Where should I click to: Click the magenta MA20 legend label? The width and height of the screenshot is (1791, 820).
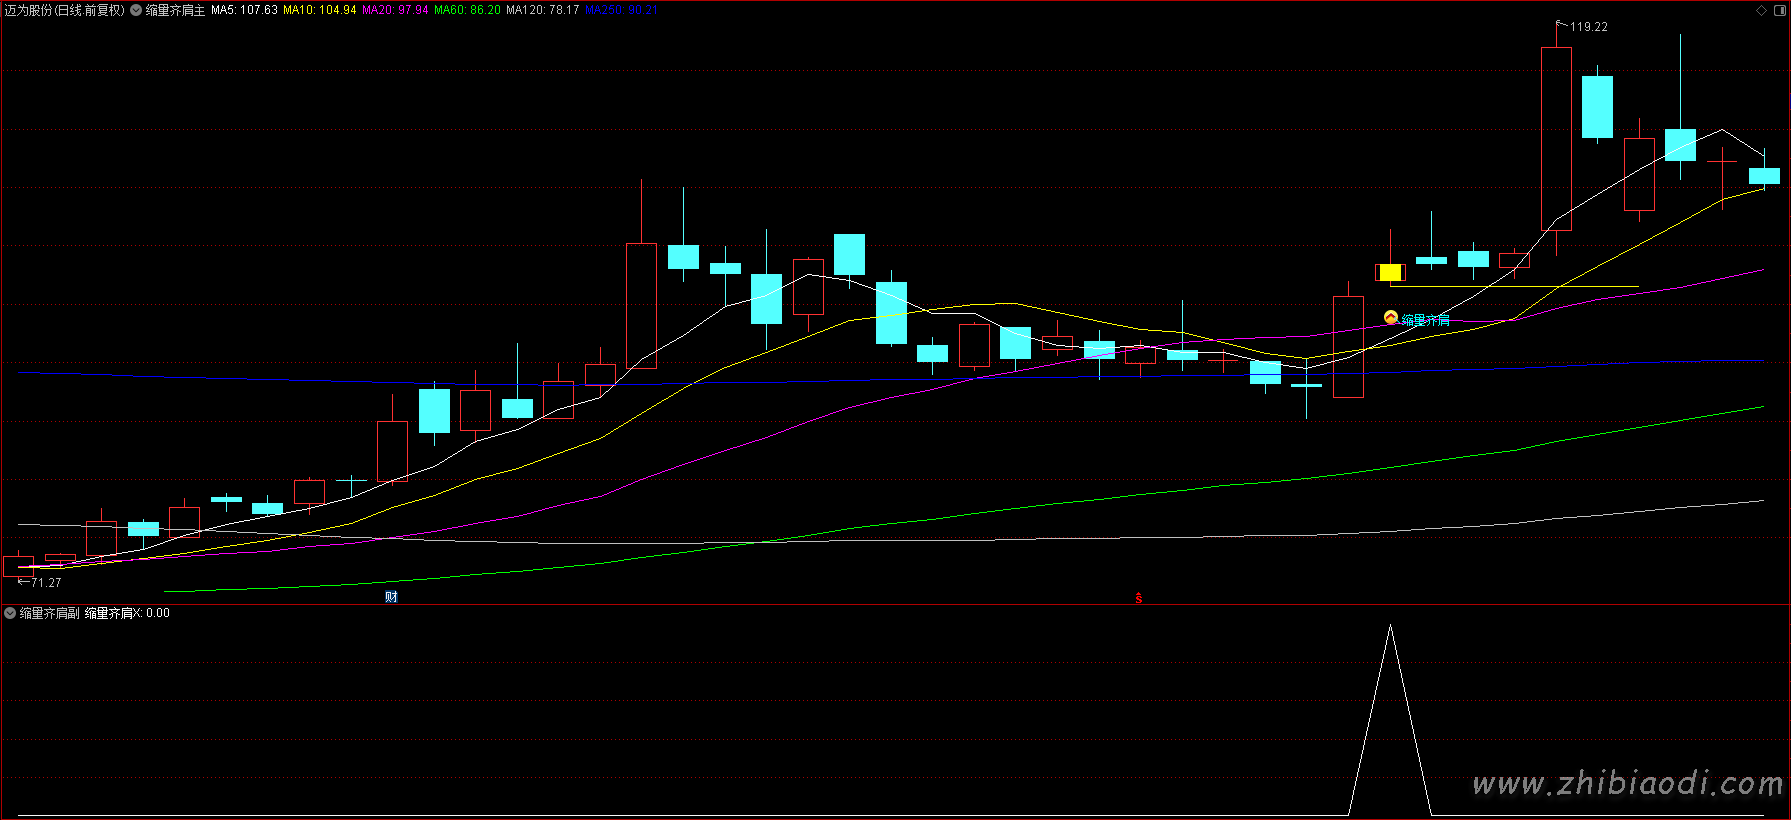coord(395,10)
